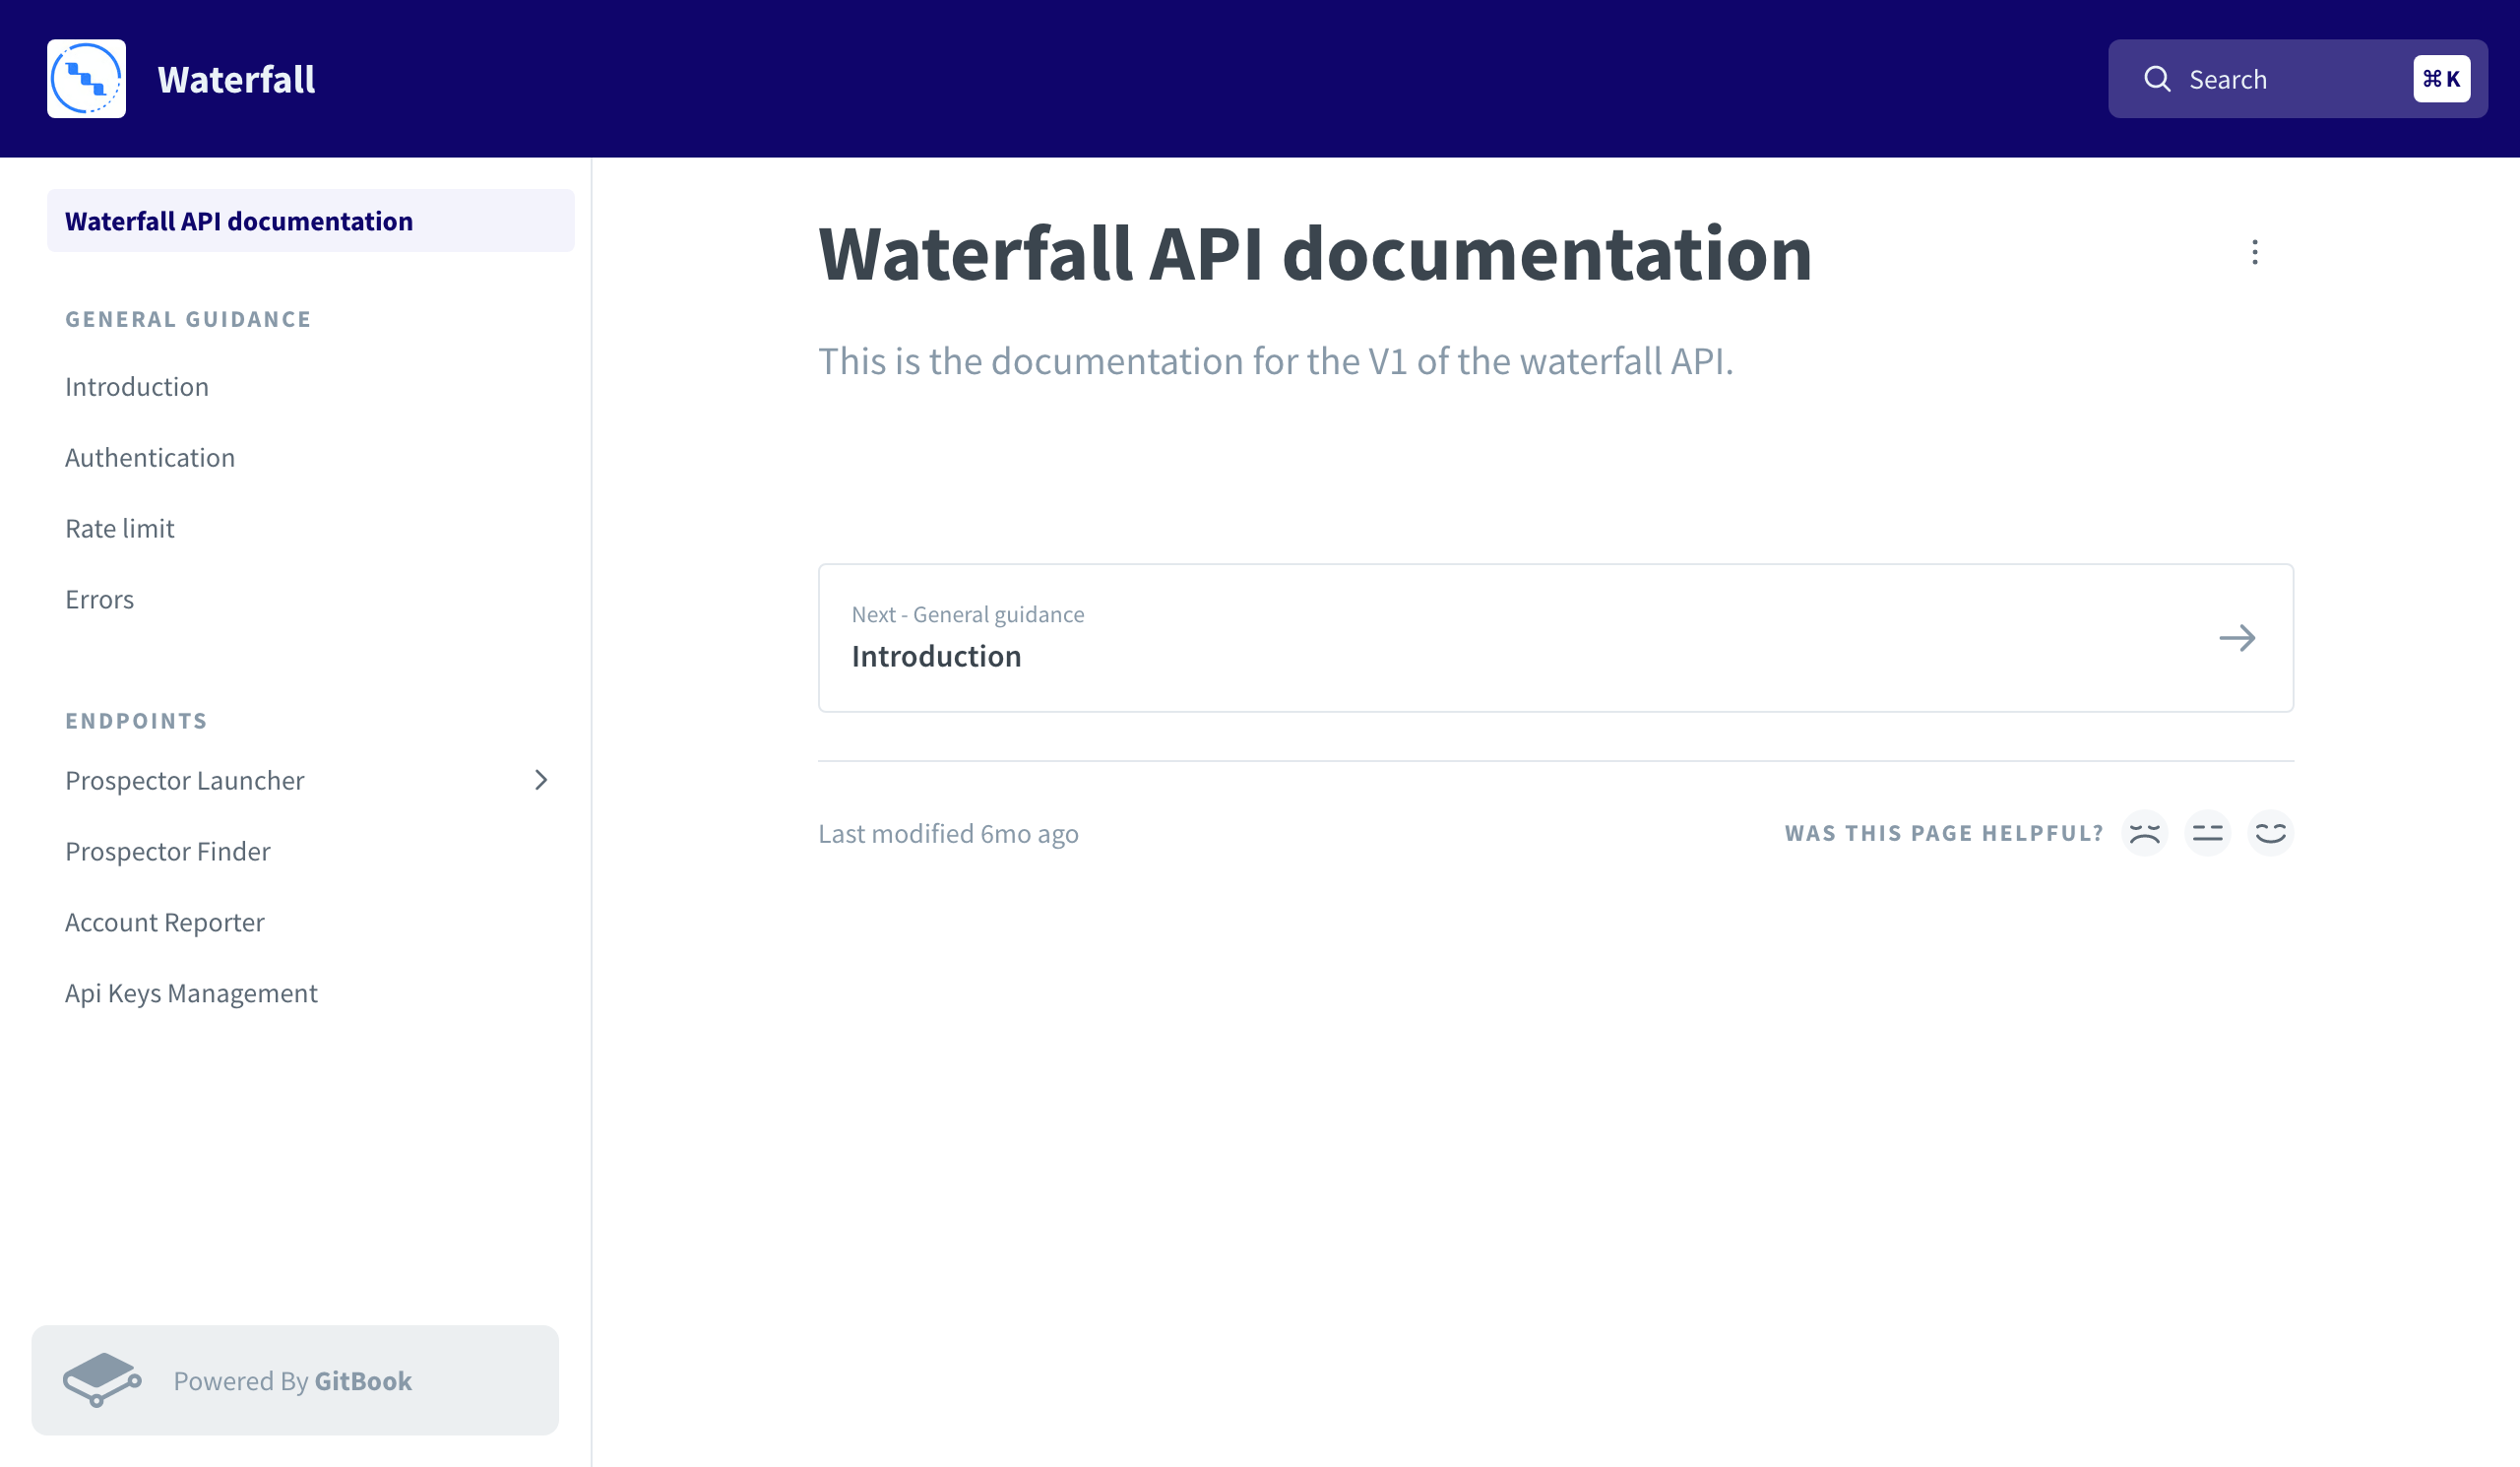The image size is (2520, 1467).
Task: Click the right arrow in Next card
Action: pyautogui.click(x=2237, y=638)
